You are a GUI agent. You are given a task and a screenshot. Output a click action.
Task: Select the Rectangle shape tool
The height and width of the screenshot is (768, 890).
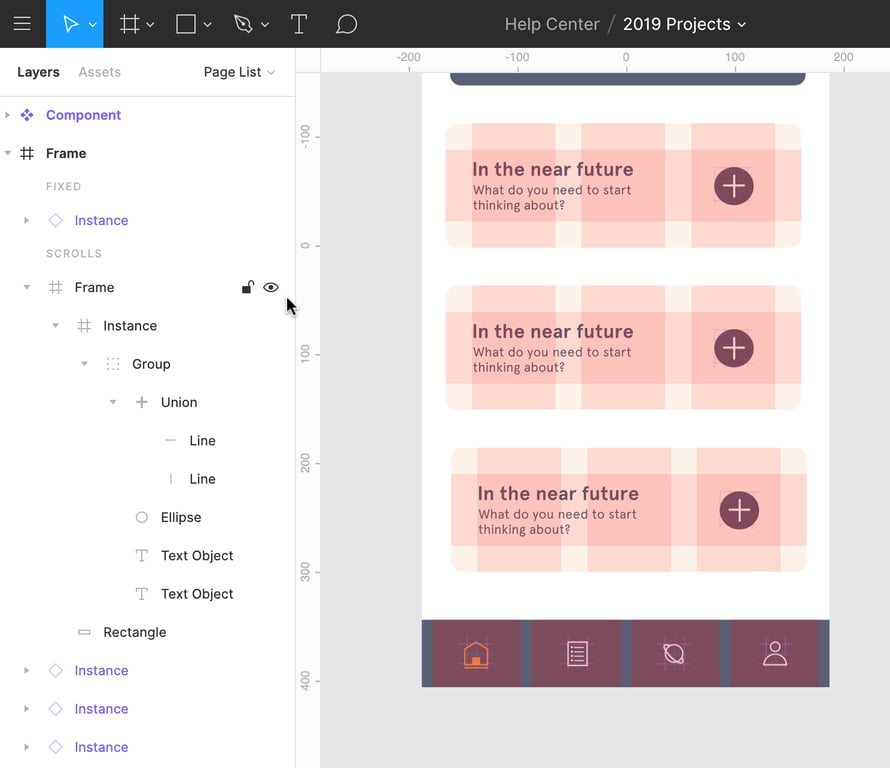(x=186, y=24)
